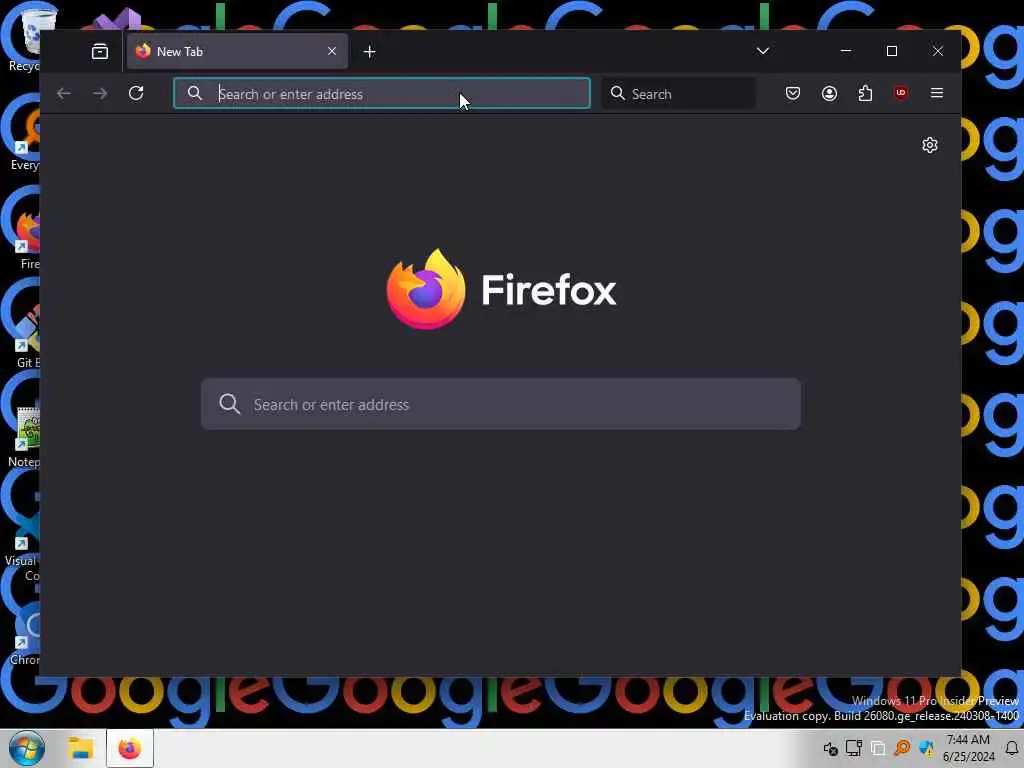
Task: Go forward one page arrow
Action: tap(100, 93)
